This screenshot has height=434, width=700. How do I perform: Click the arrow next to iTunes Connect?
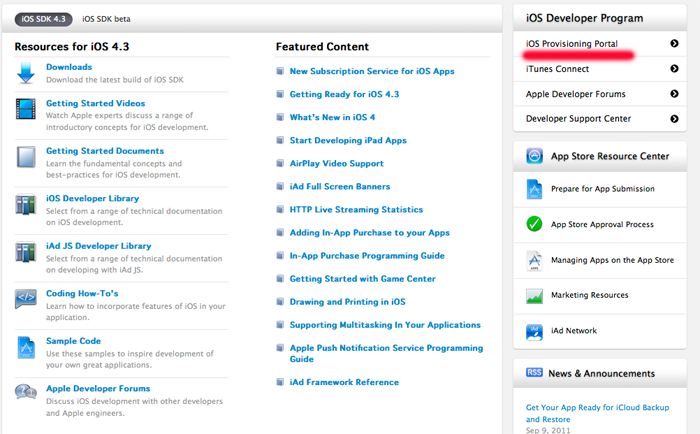point(674,69)
